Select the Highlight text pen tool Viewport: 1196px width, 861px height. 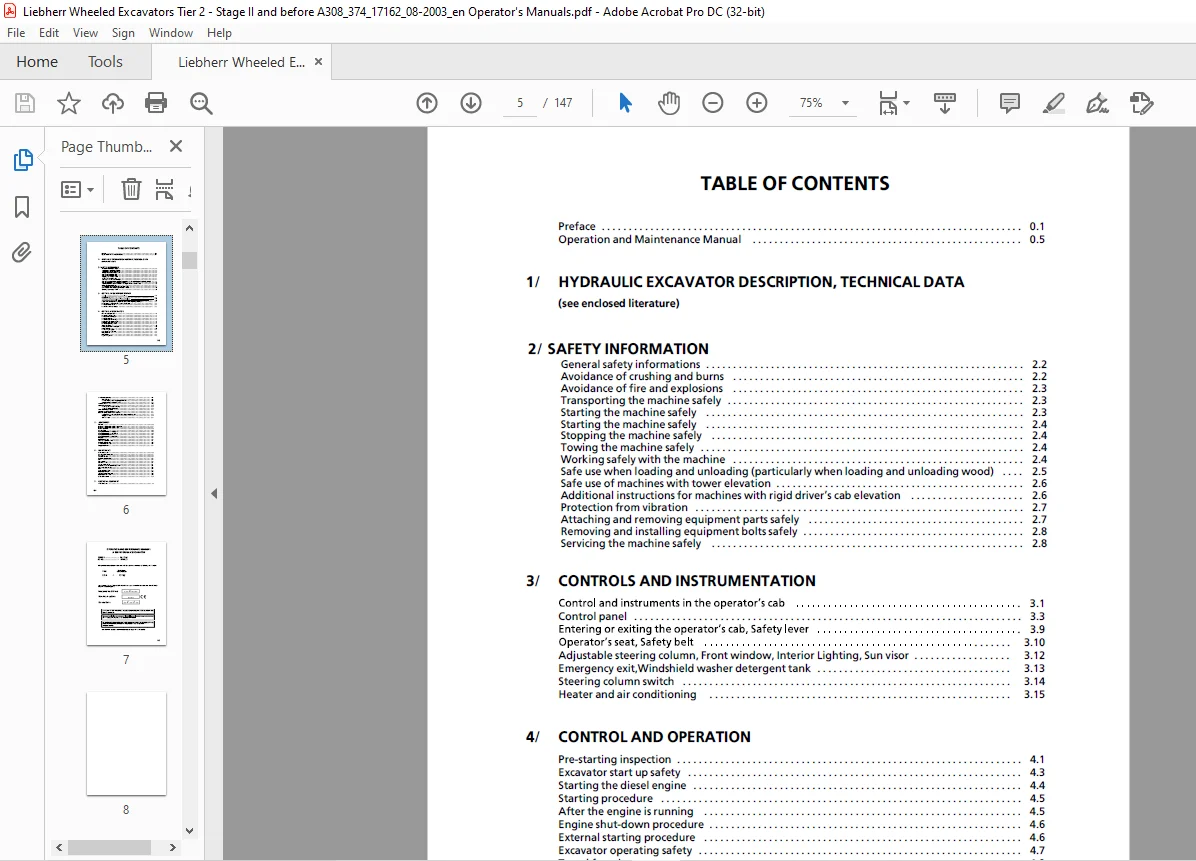click(1054, 103)
